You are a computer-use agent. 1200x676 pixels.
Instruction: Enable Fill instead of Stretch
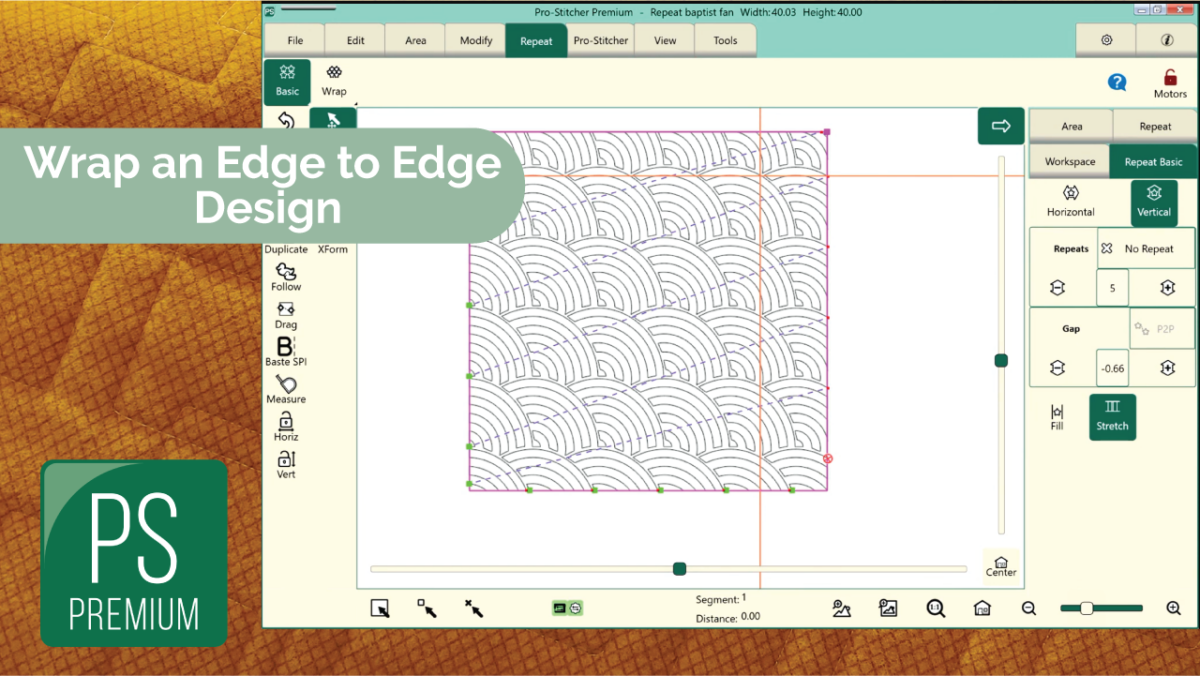pos(1057,417)
